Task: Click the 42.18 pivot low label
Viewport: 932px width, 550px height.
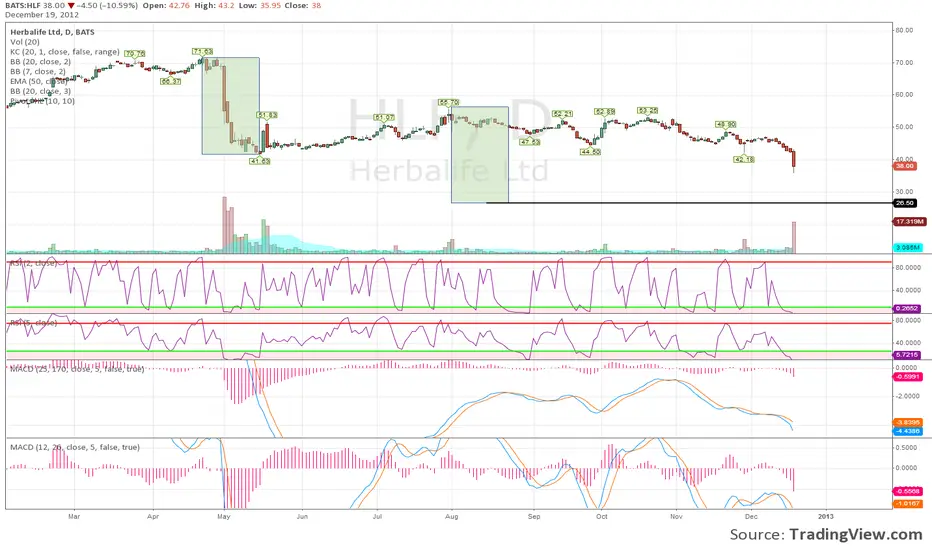Action: tap(744, 159)
